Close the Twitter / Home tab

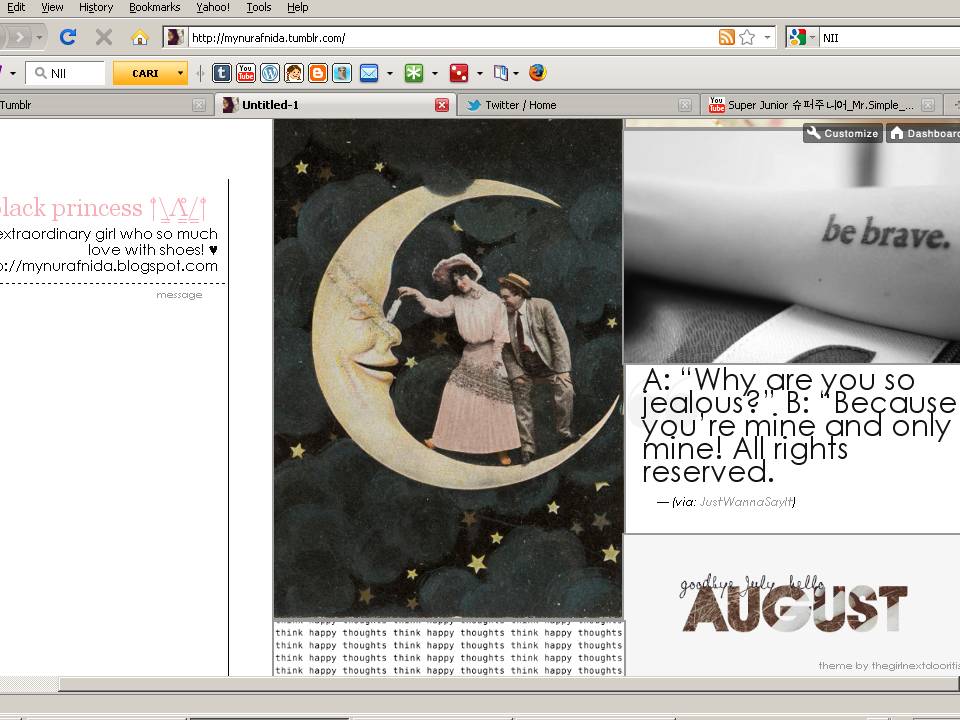click(x=684, y=105)
